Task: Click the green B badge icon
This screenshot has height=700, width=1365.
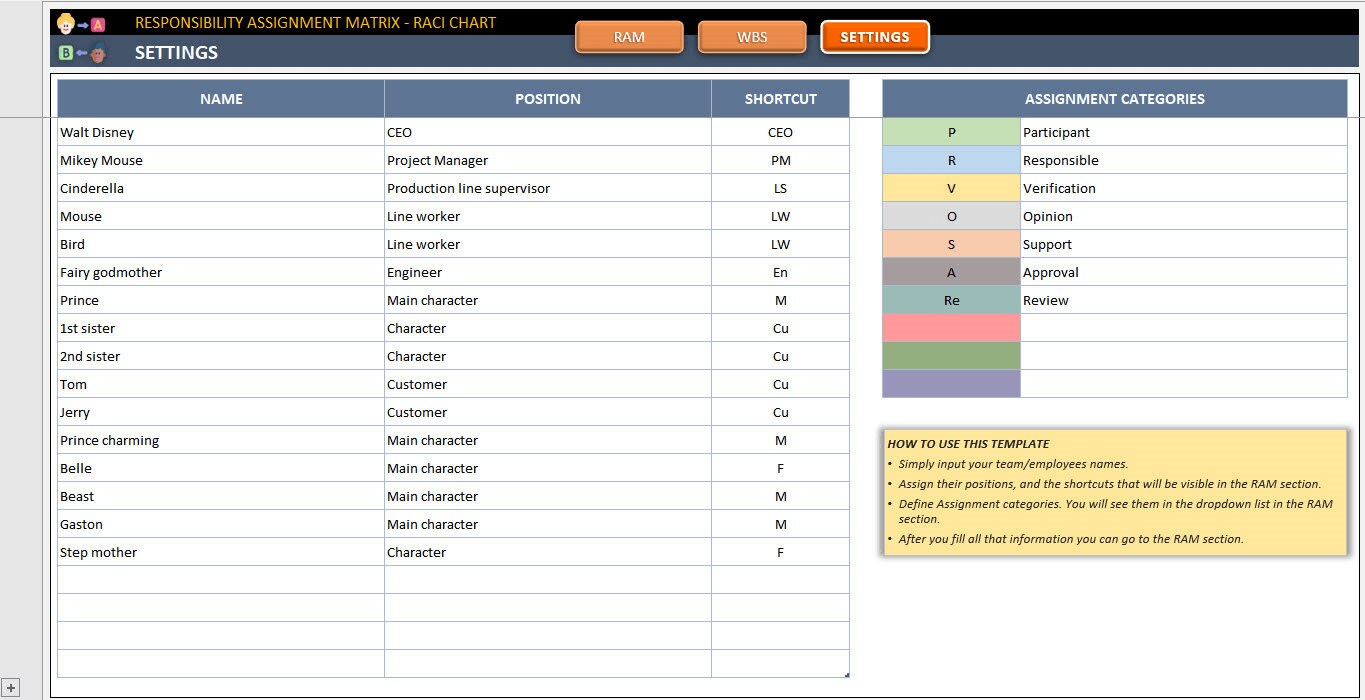Action: point(65,53)
